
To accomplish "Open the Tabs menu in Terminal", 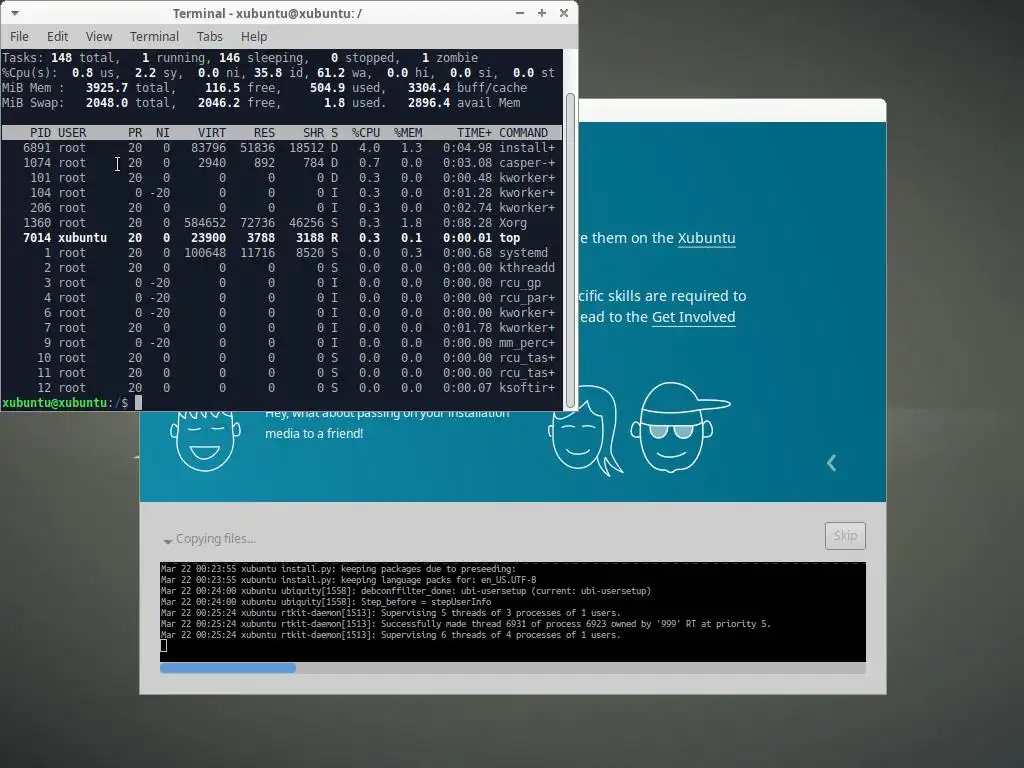I will (210, 37).
